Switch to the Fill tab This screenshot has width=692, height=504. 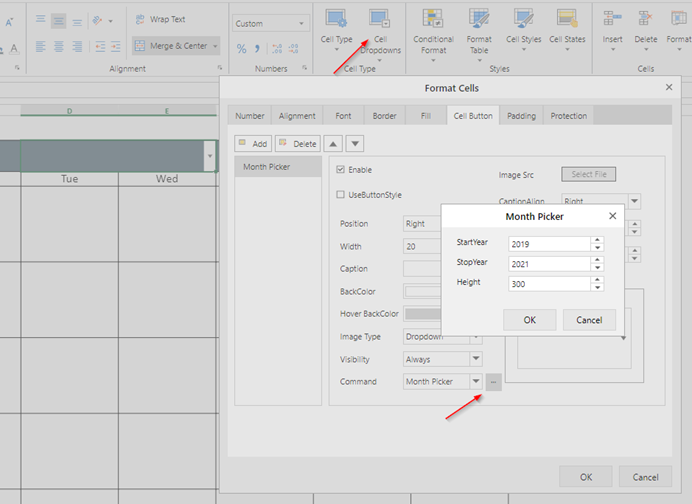pyautogui.click(x=425, y=116)
